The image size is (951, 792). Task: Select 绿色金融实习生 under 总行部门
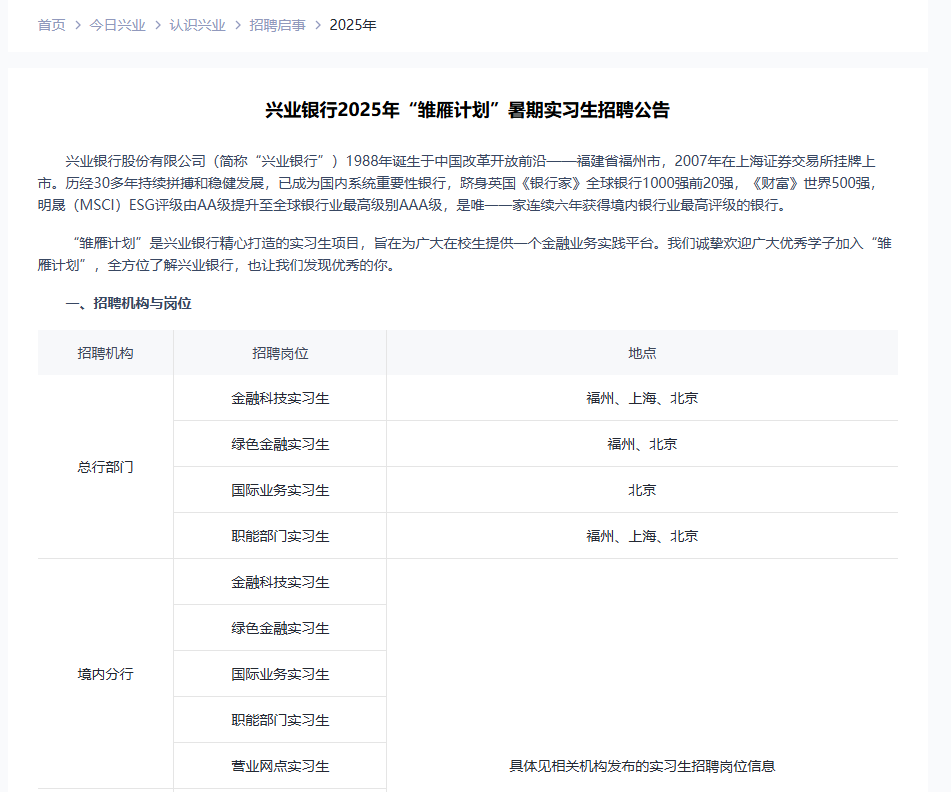(280, 445)
